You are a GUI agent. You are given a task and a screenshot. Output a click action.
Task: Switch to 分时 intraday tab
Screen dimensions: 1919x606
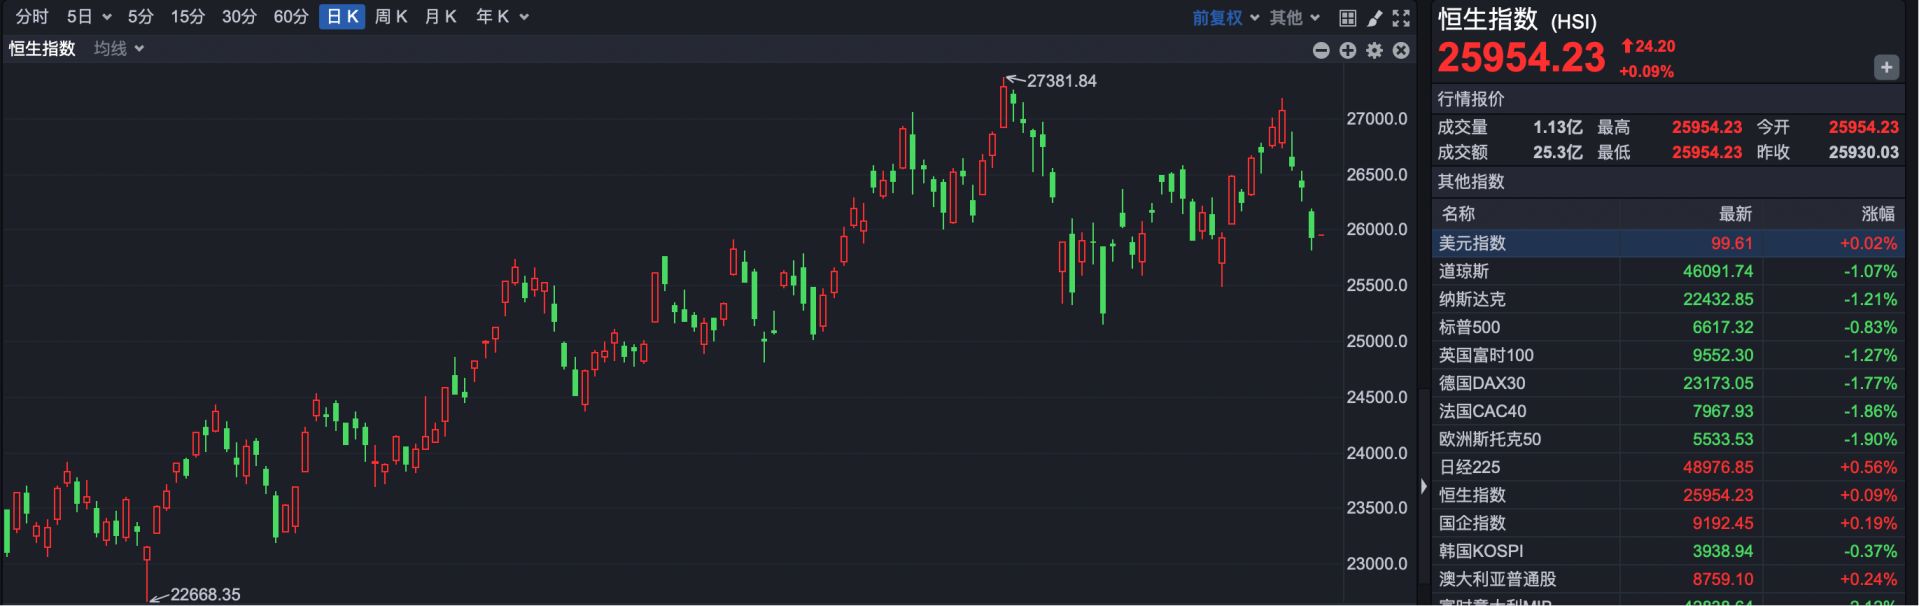pos(32,17)
